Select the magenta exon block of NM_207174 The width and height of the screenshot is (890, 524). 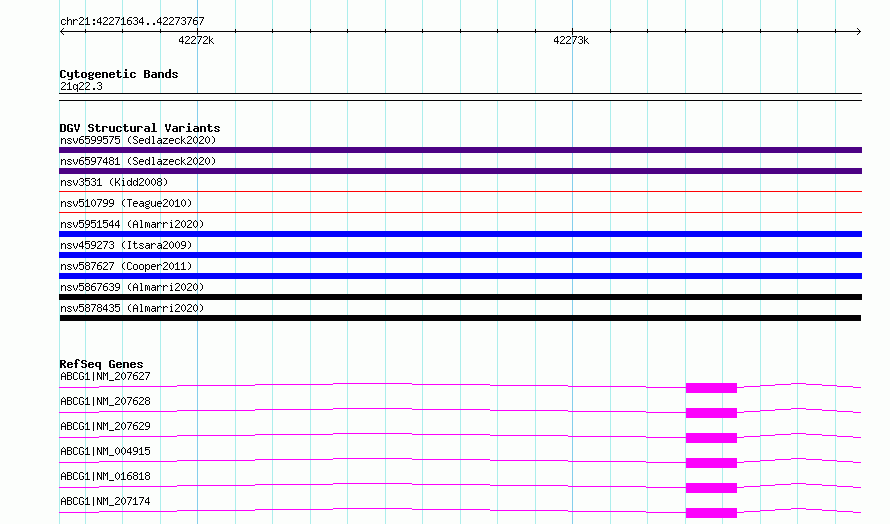pos(711,513)
